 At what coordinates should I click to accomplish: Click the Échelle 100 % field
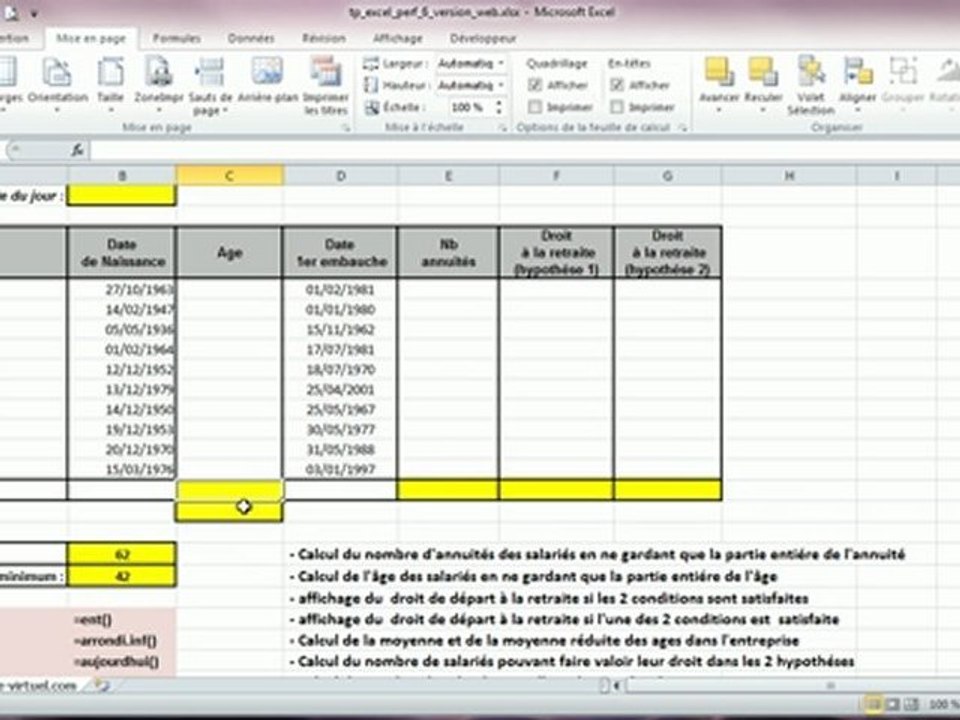468,108
